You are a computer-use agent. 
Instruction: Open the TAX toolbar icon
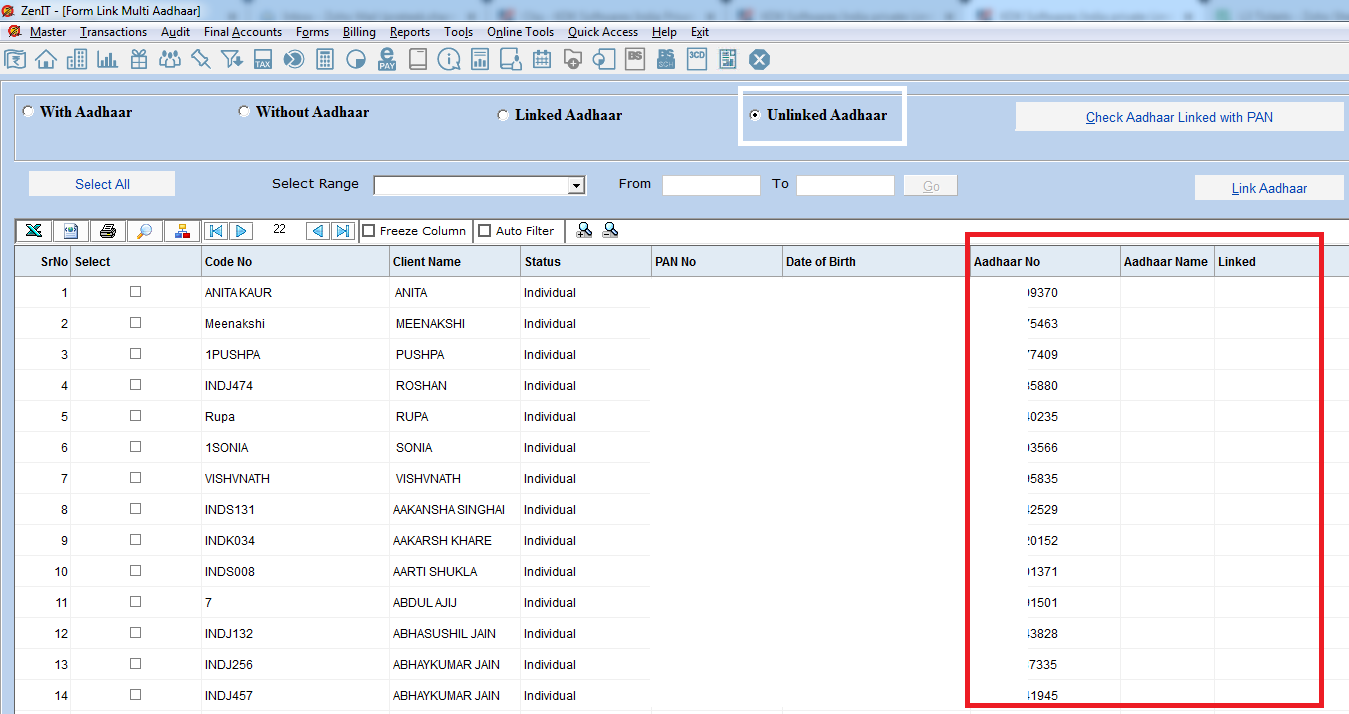pos(263,59)
